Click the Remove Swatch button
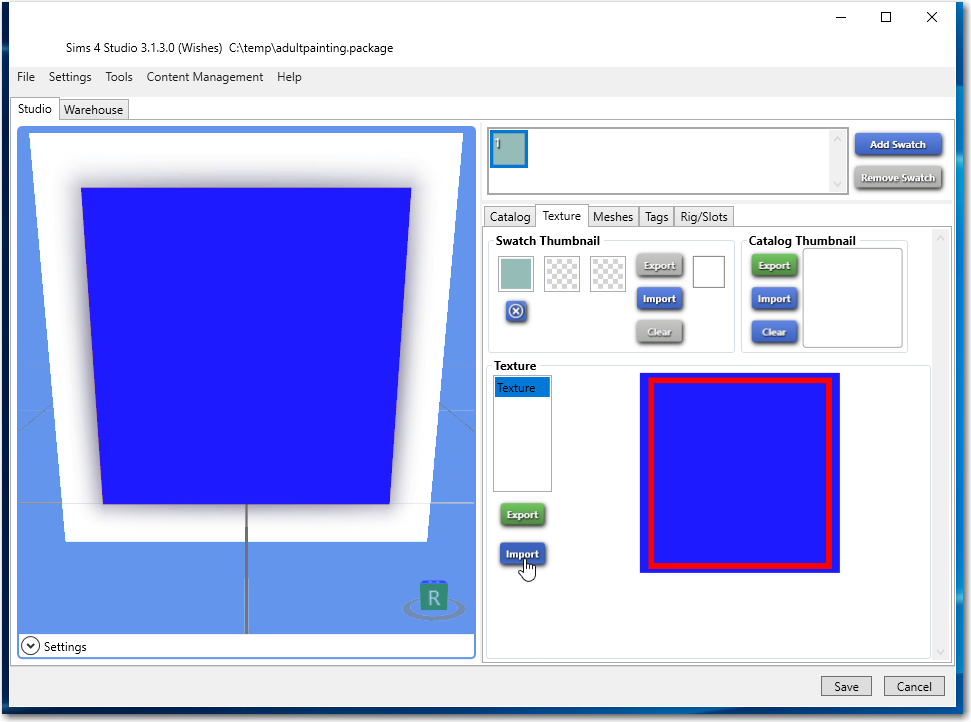Screen dimensions: 971x722 click(x=898, y=178)
